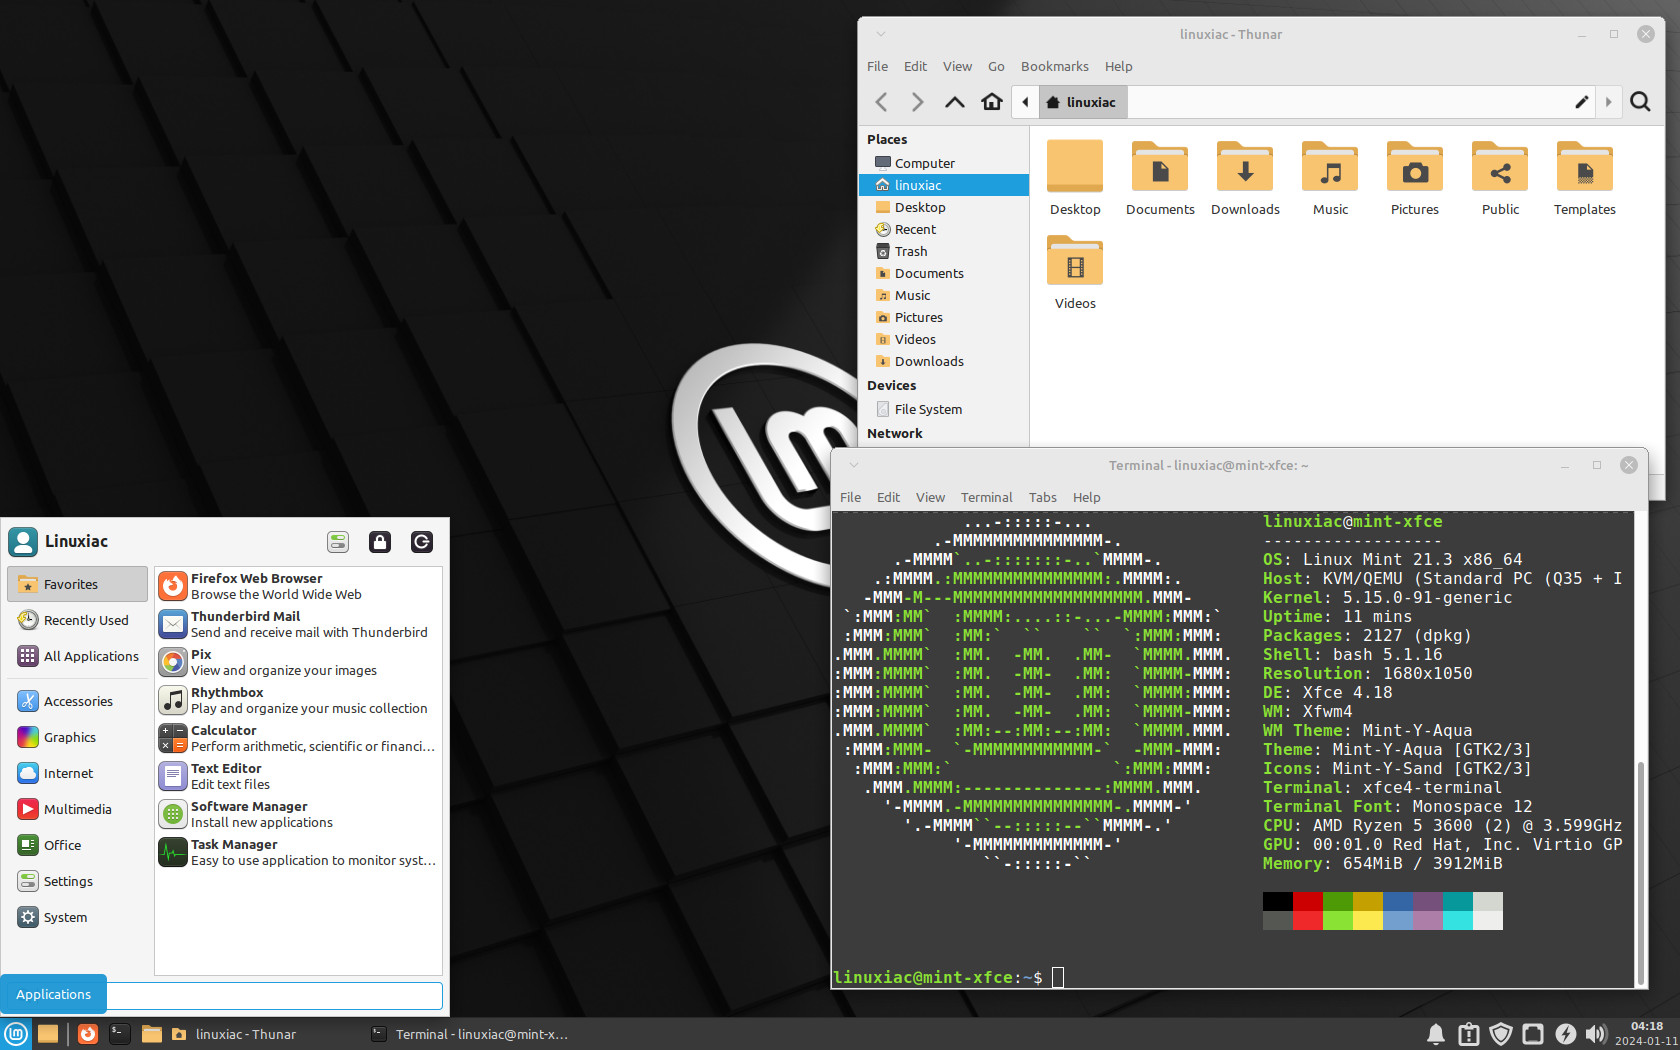This screenshot has height=1050, width=1680.
Task: Switch to Terminal window in taskbar
Action: [x=470, y=1034]
